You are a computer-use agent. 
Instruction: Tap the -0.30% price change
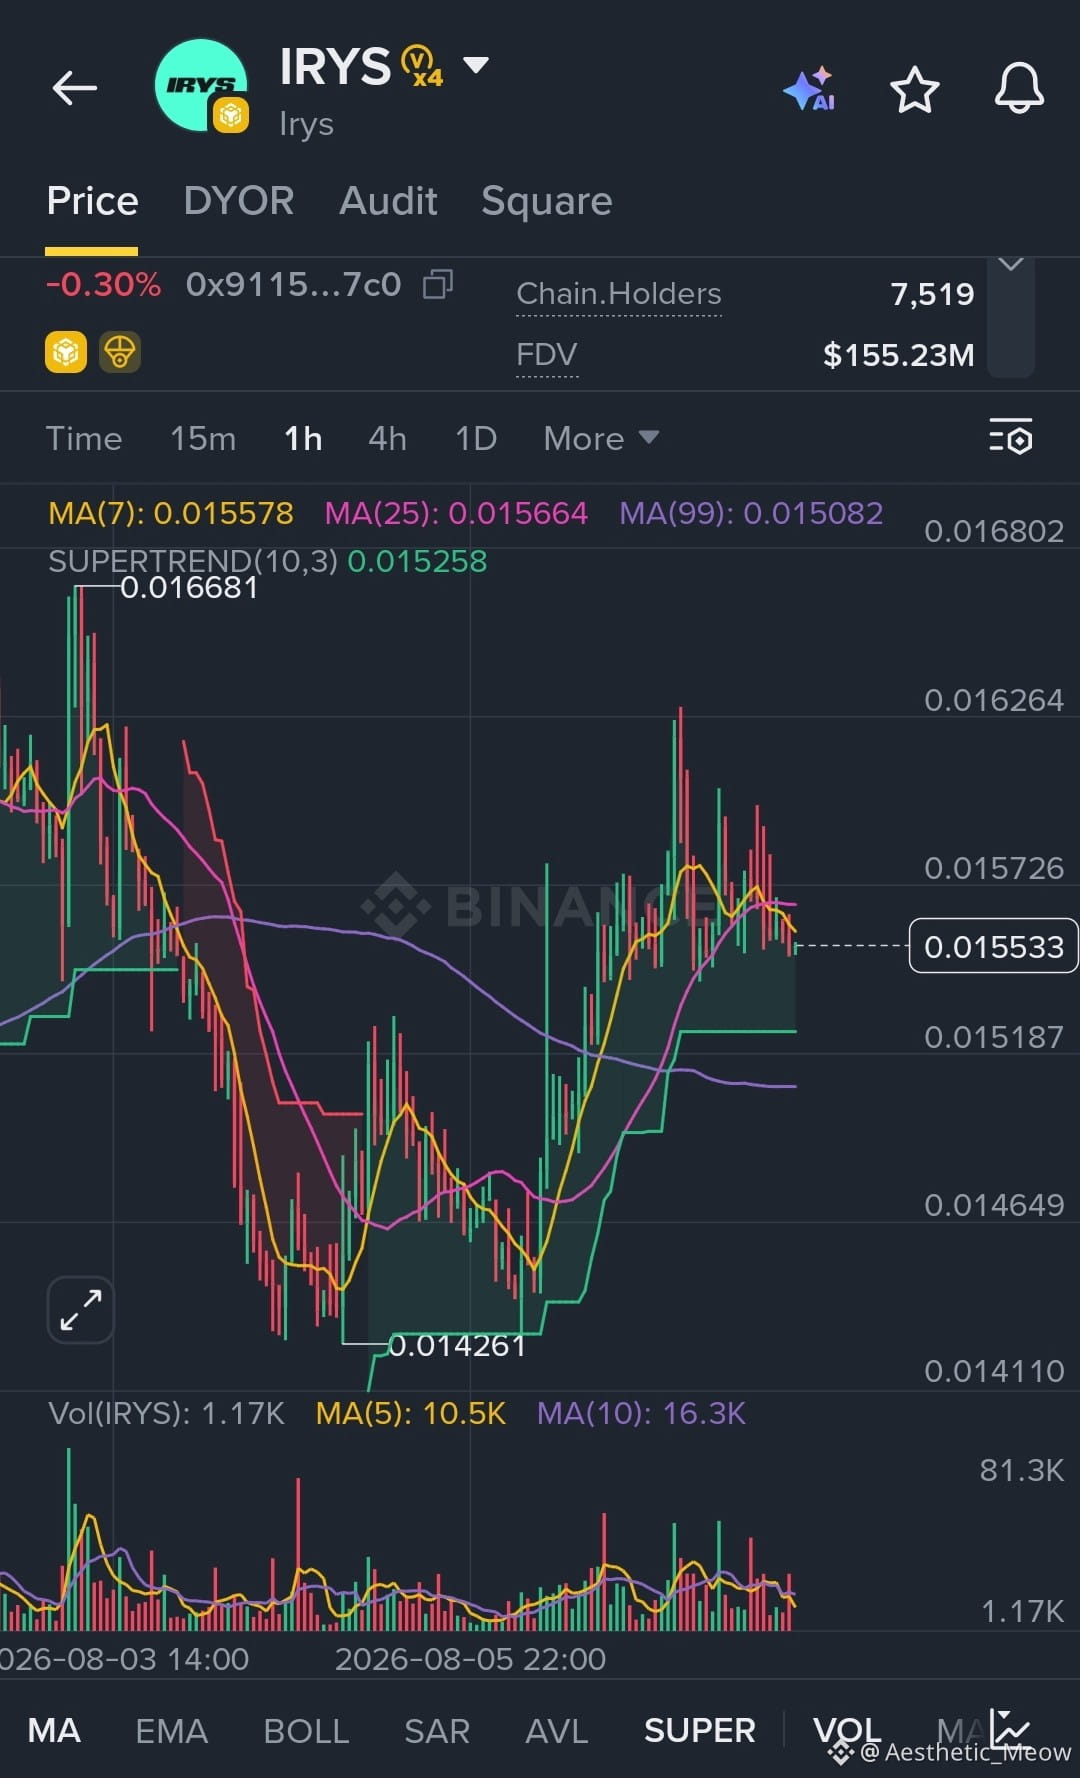point(103,285)
